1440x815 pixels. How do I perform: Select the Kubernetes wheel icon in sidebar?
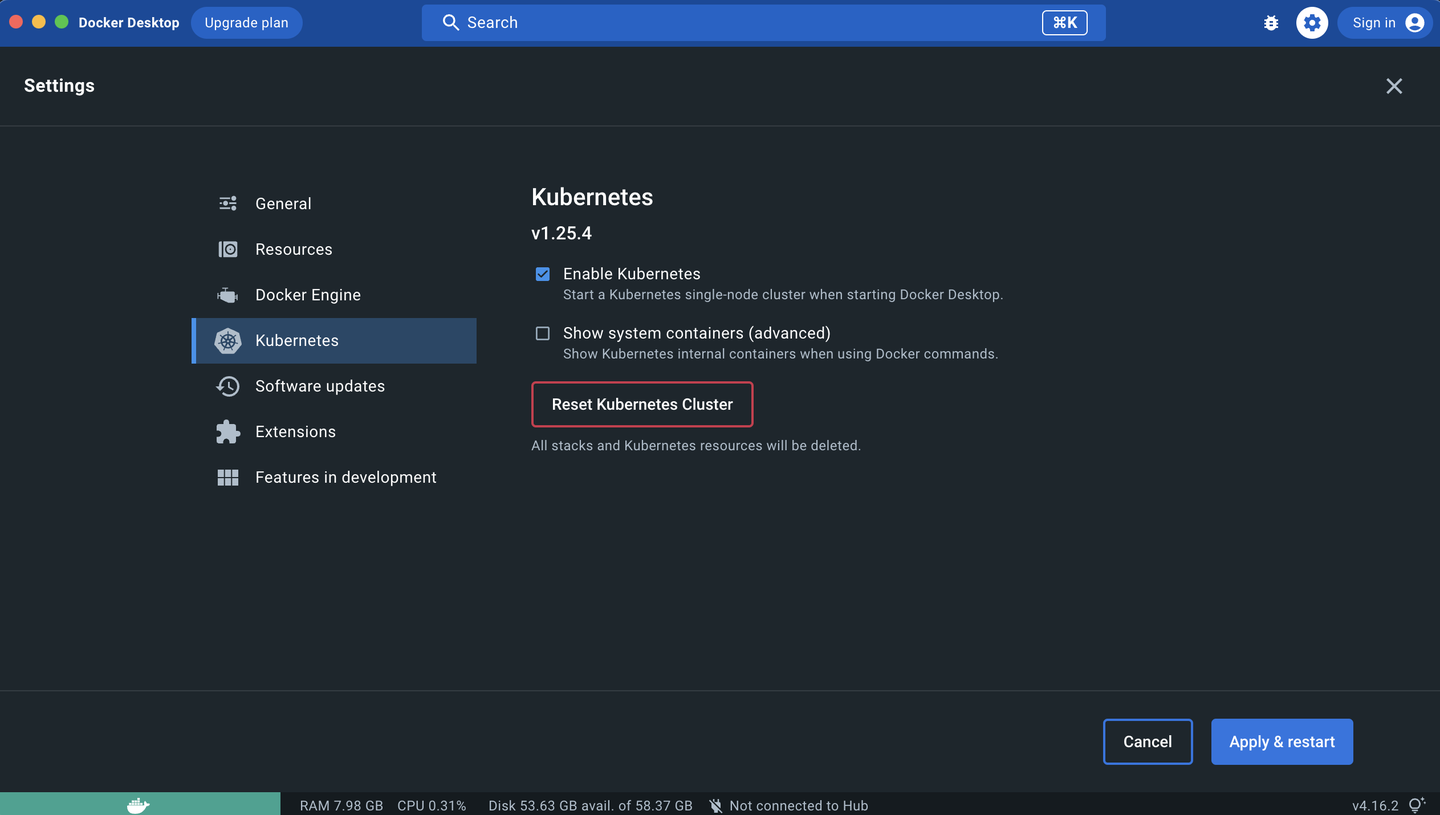(228, 340)
